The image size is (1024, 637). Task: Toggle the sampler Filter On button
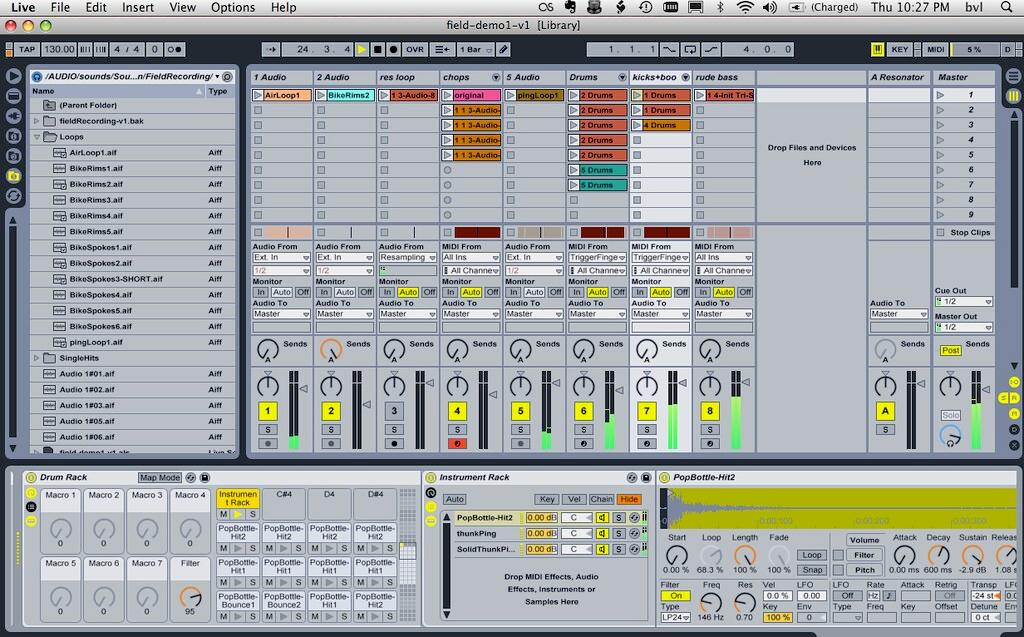coord(675,595)
